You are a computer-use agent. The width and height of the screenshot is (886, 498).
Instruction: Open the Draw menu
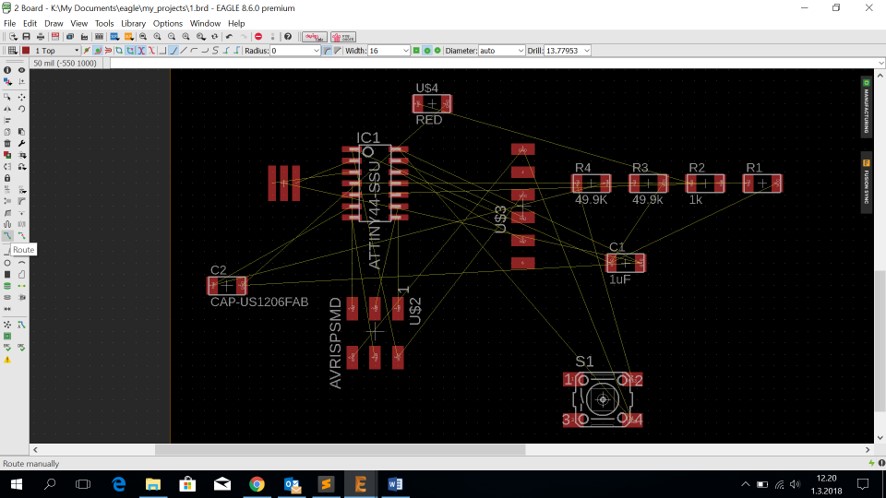coord(54,23)
